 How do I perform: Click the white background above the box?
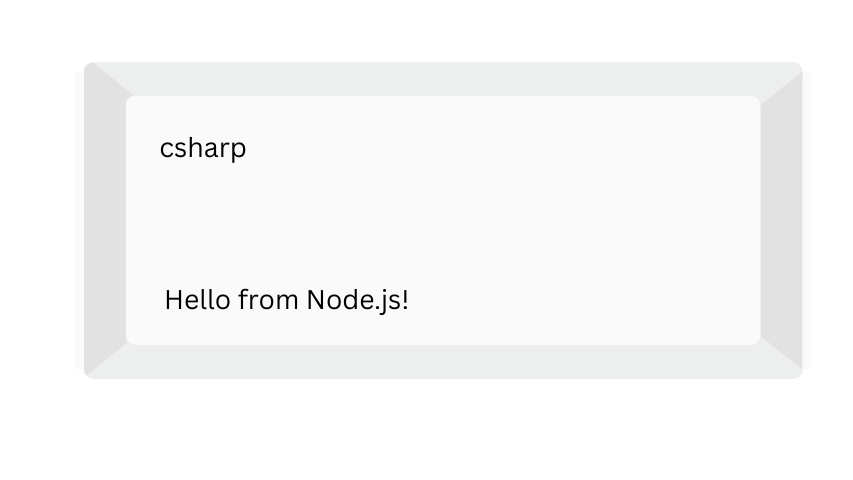point(443,30)
